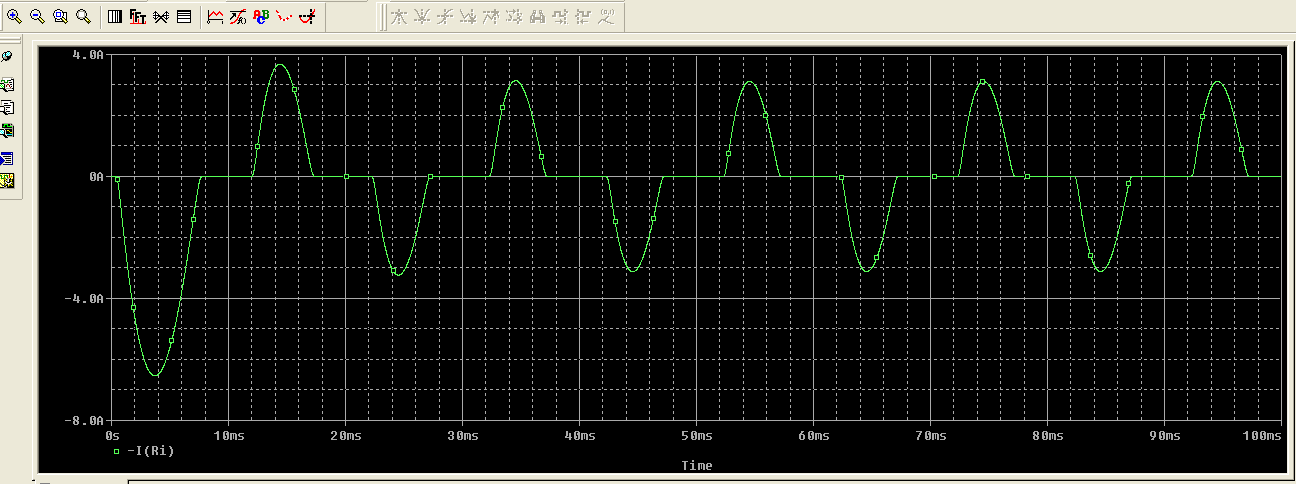Viewport: 1296px width, 484px height.
Task: Click the legend trace symbol beside -I(Ri)
Action: [x=116, y=451]
